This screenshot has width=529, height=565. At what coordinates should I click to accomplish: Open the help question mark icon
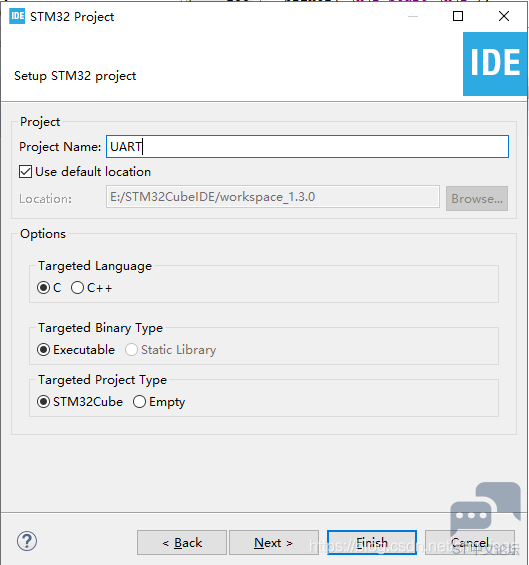tap(27, 541)
